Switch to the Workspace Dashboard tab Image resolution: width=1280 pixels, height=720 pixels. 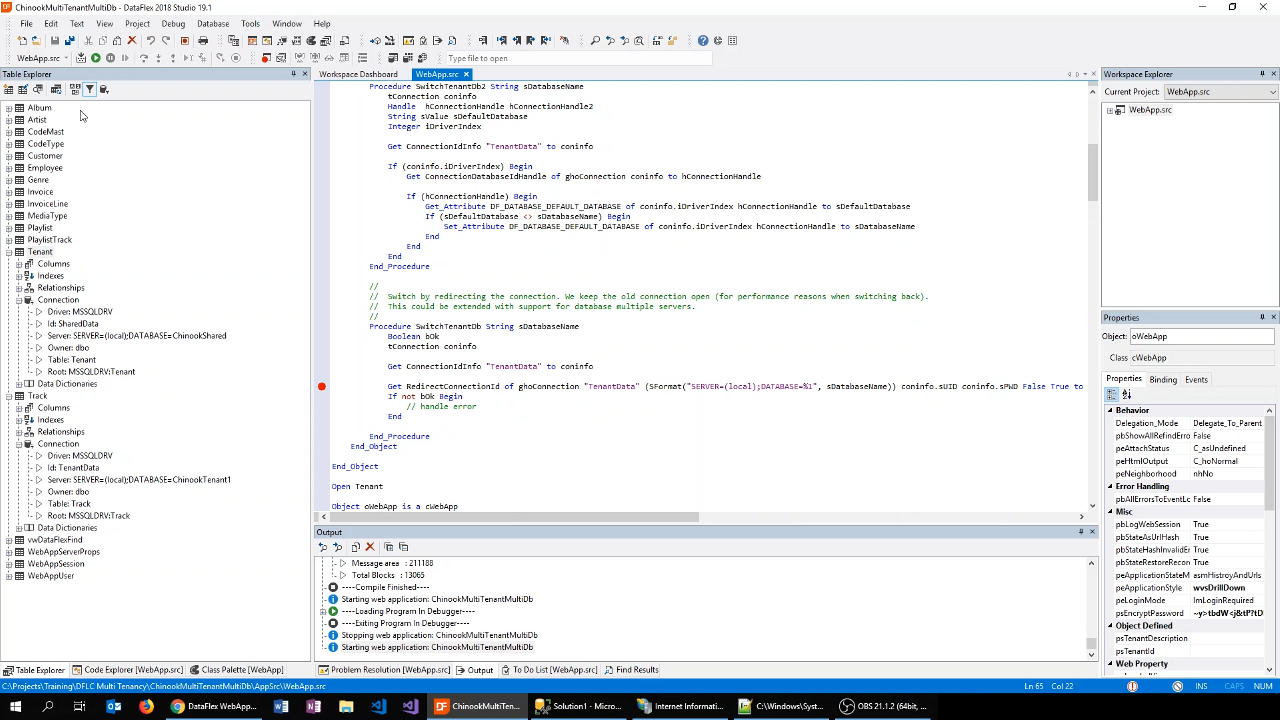point(358,74)
